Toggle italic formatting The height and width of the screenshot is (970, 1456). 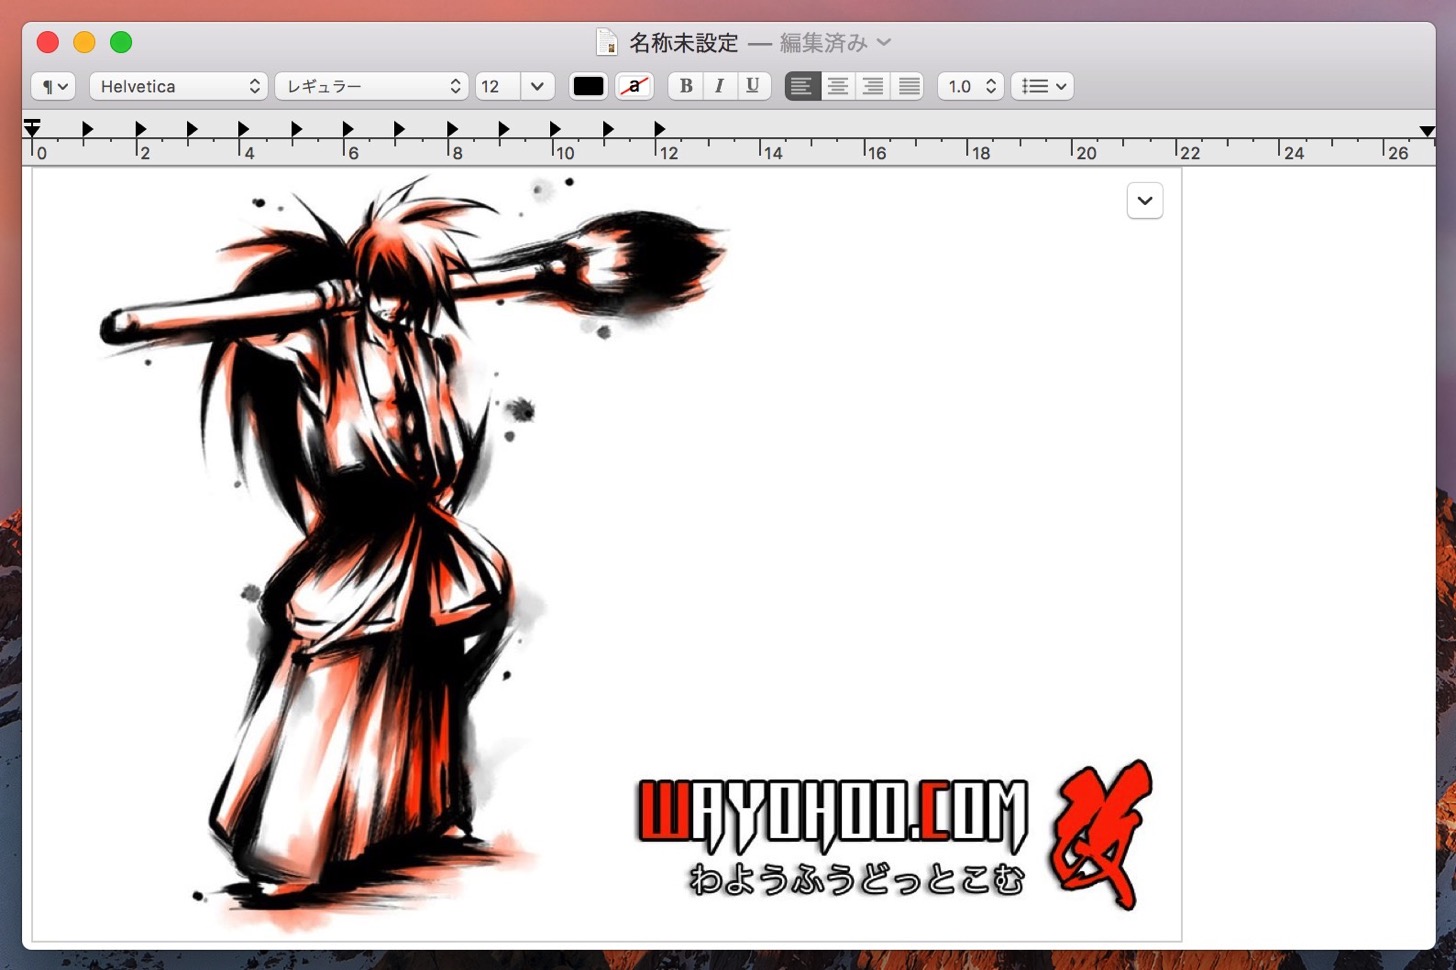[719, 86]
